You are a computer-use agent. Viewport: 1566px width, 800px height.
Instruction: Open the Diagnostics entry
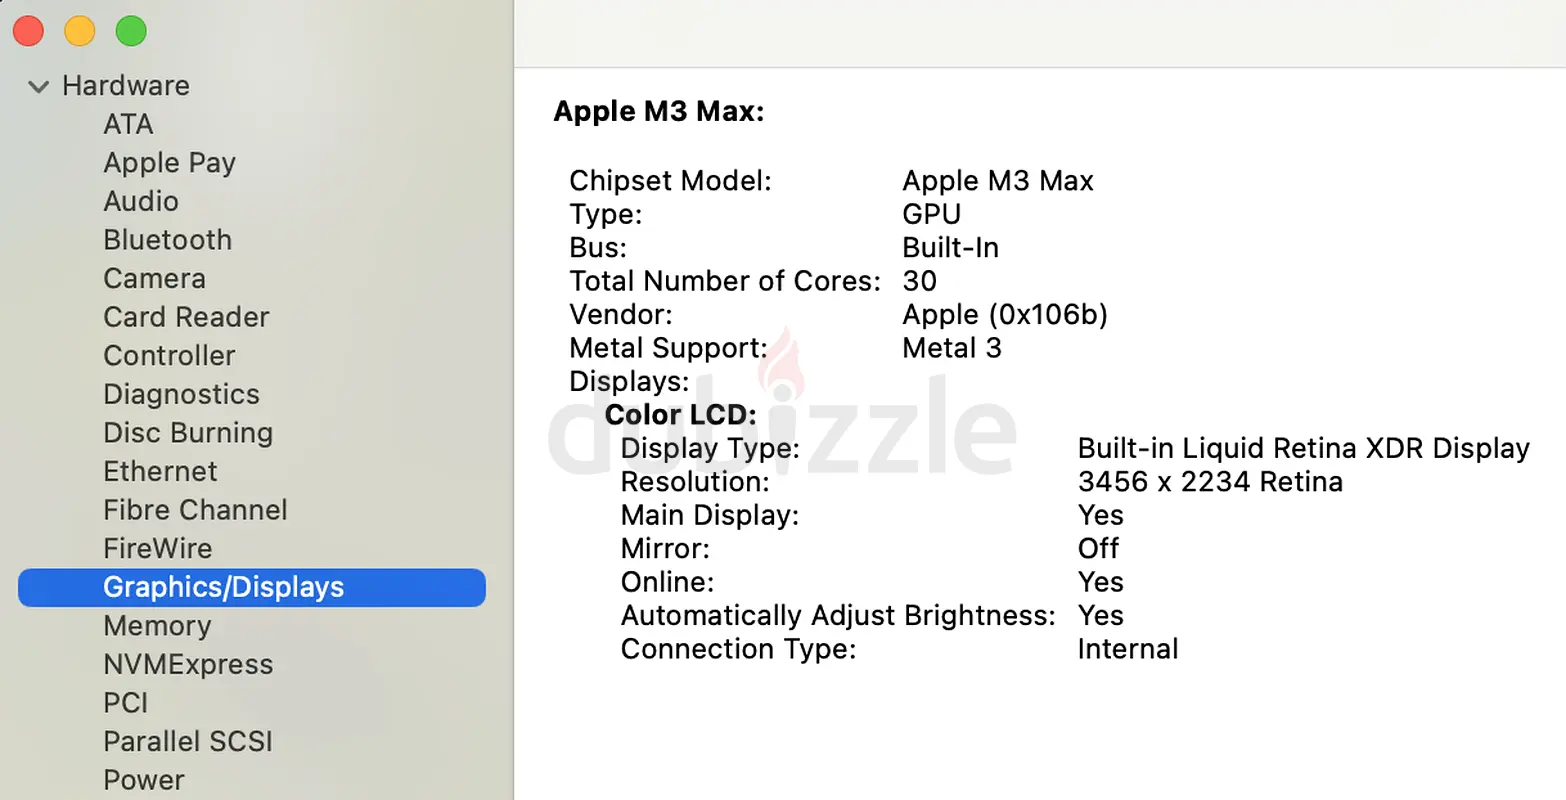181,395
